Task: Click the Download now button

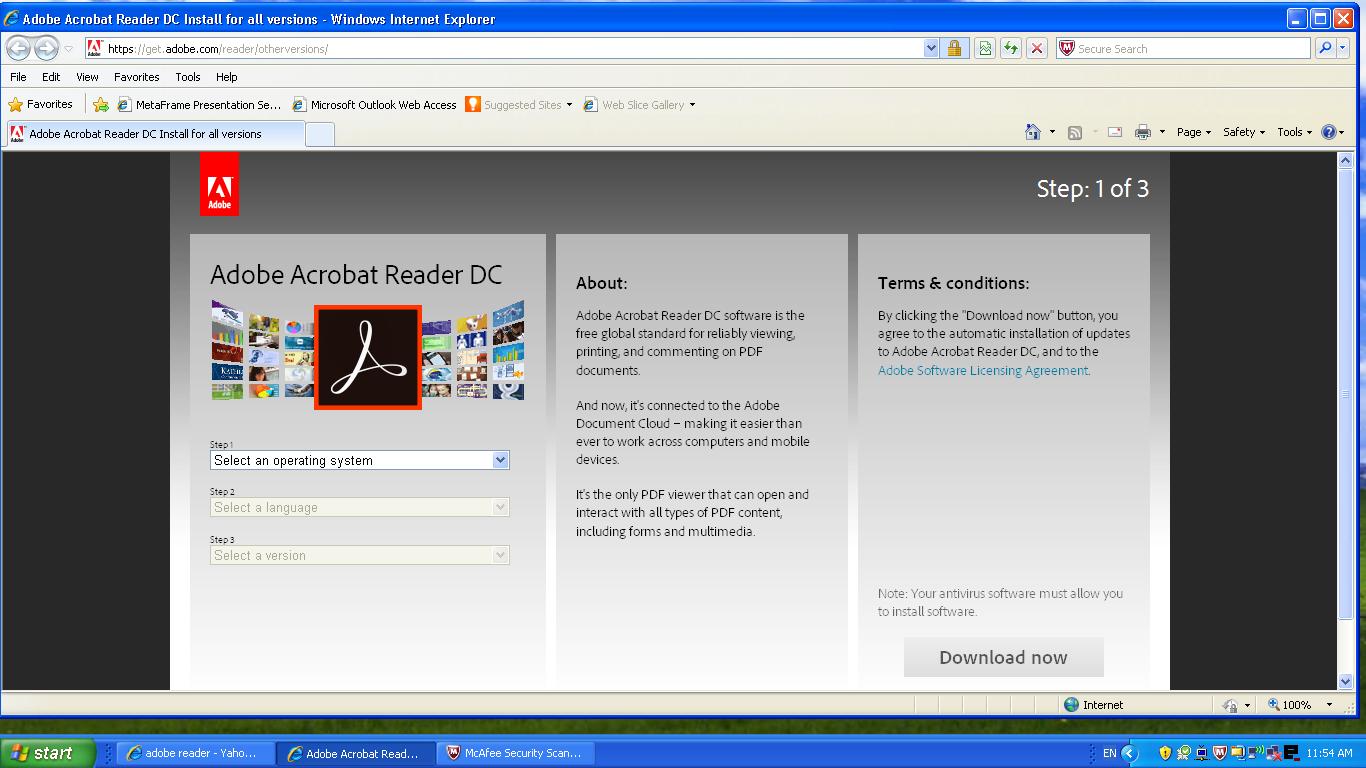Action: point(1004,657)
